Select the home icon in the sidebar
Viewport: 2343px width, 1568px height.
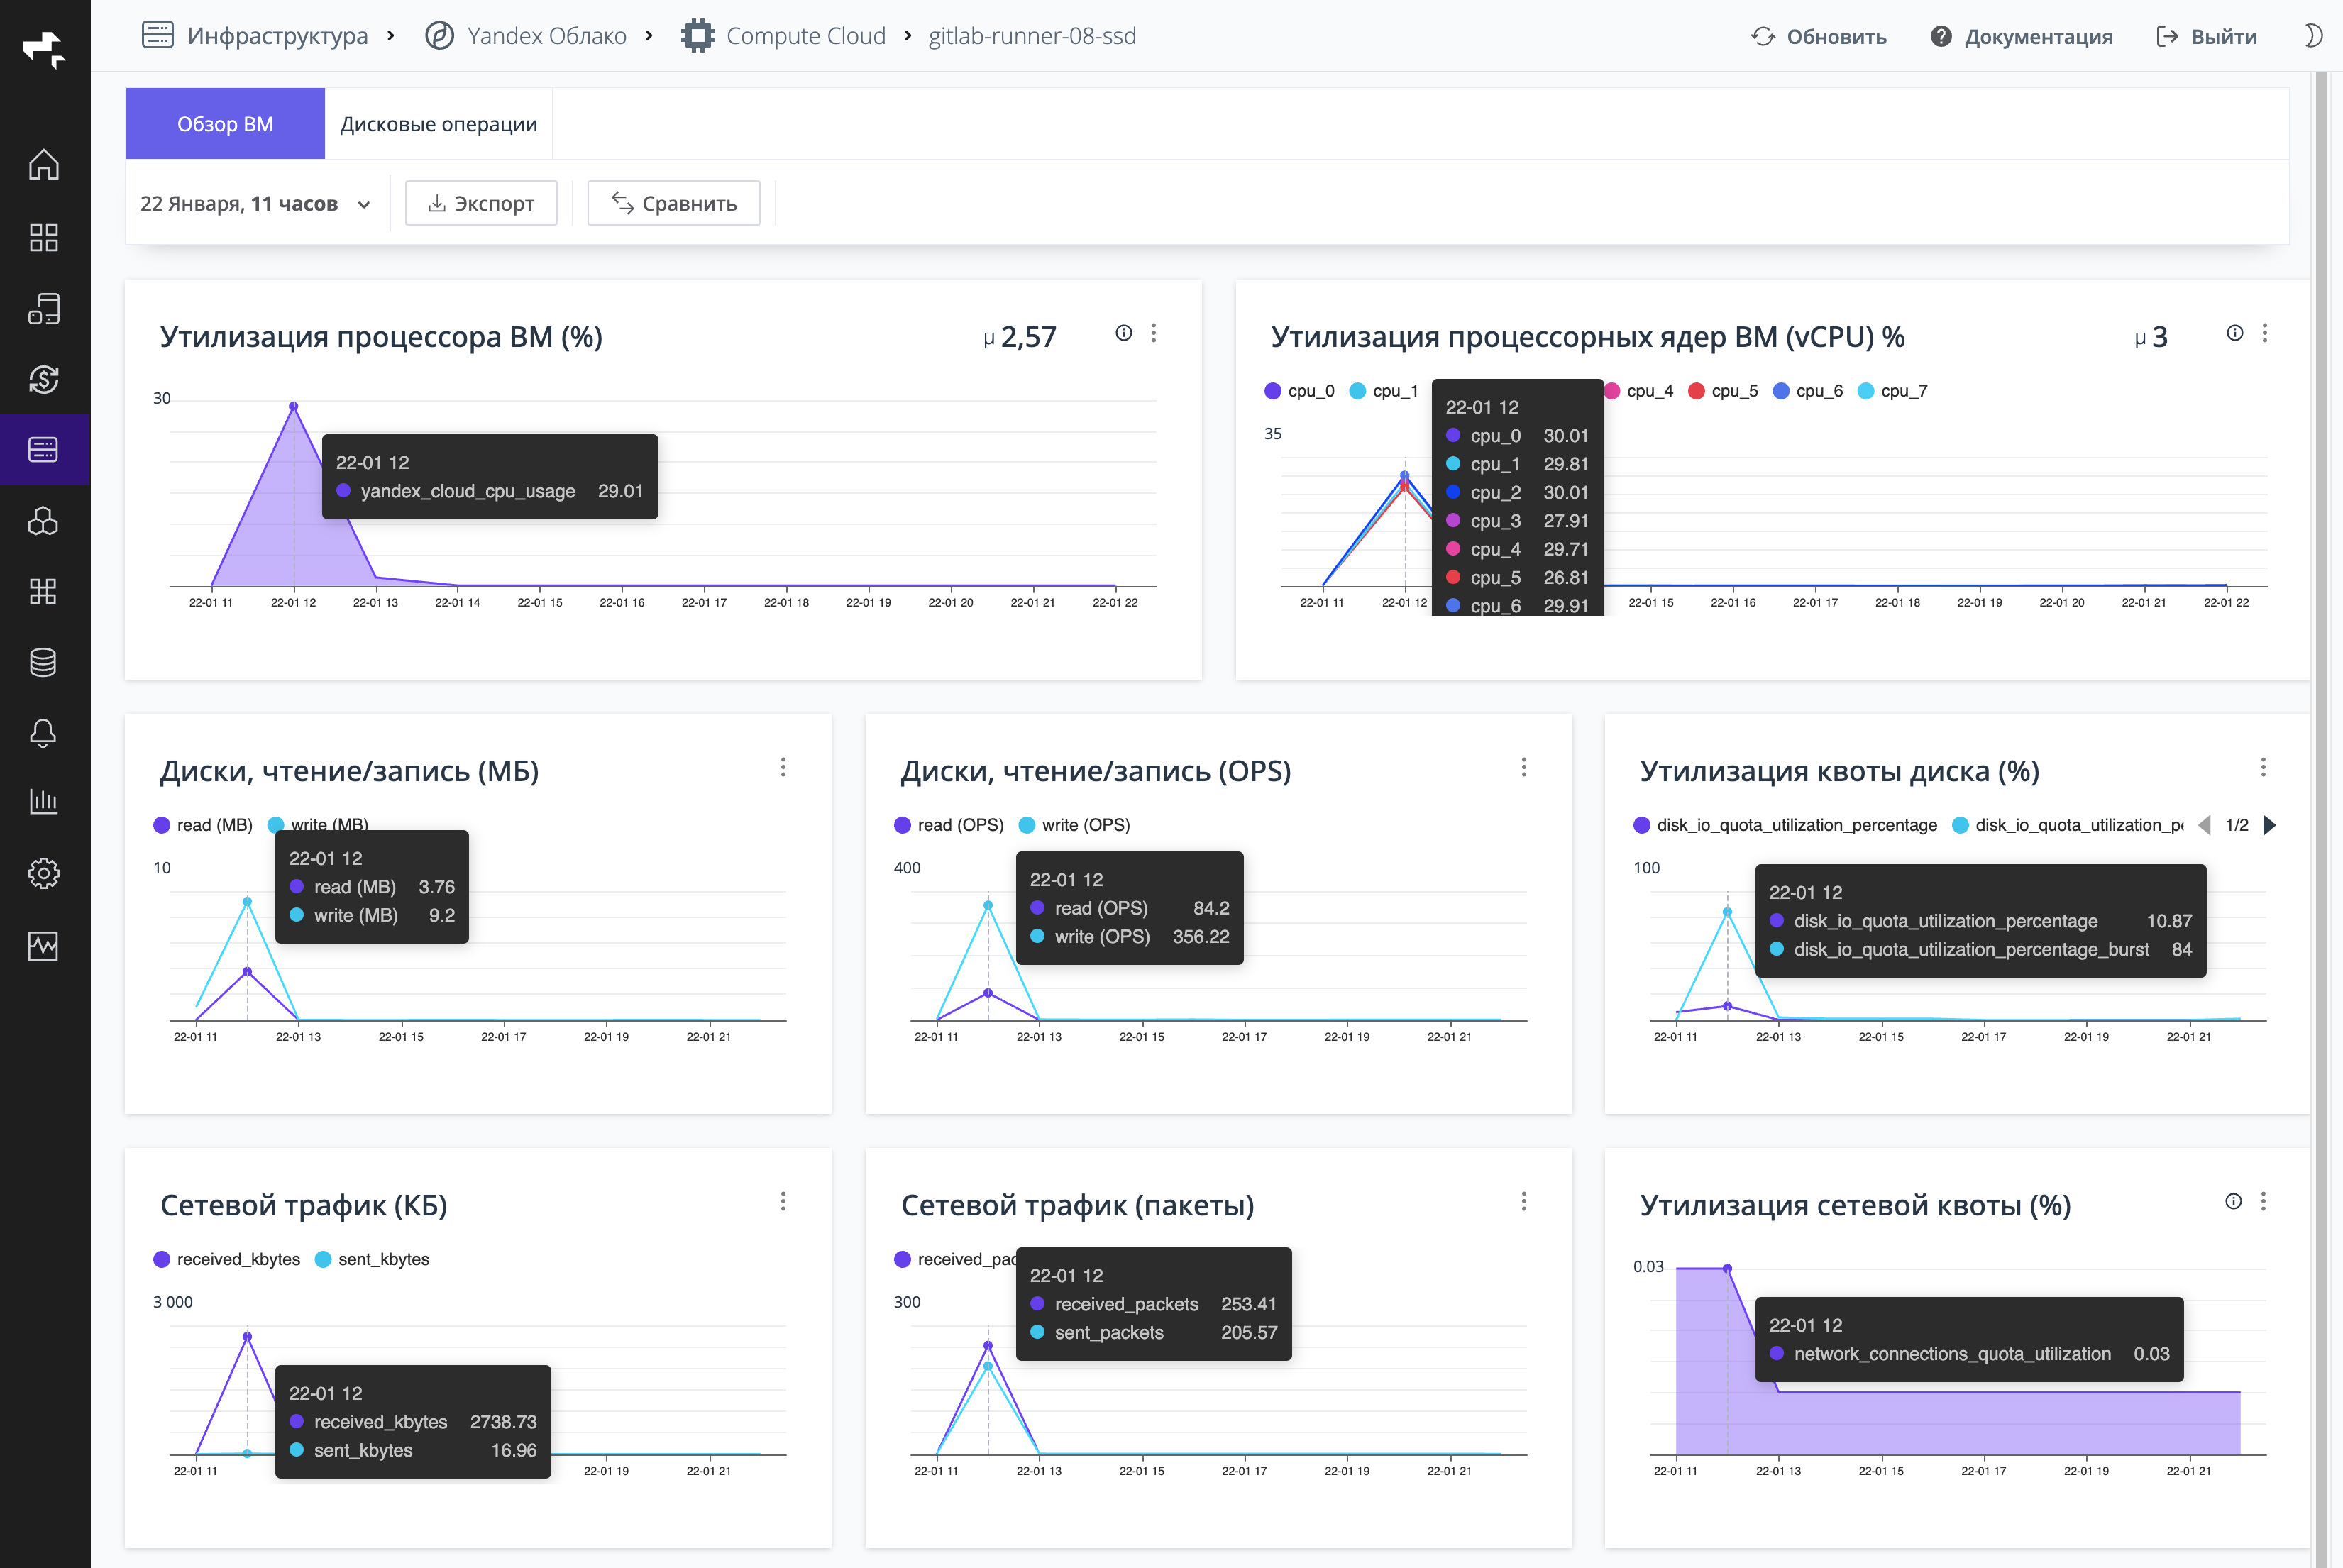(44, 165)
